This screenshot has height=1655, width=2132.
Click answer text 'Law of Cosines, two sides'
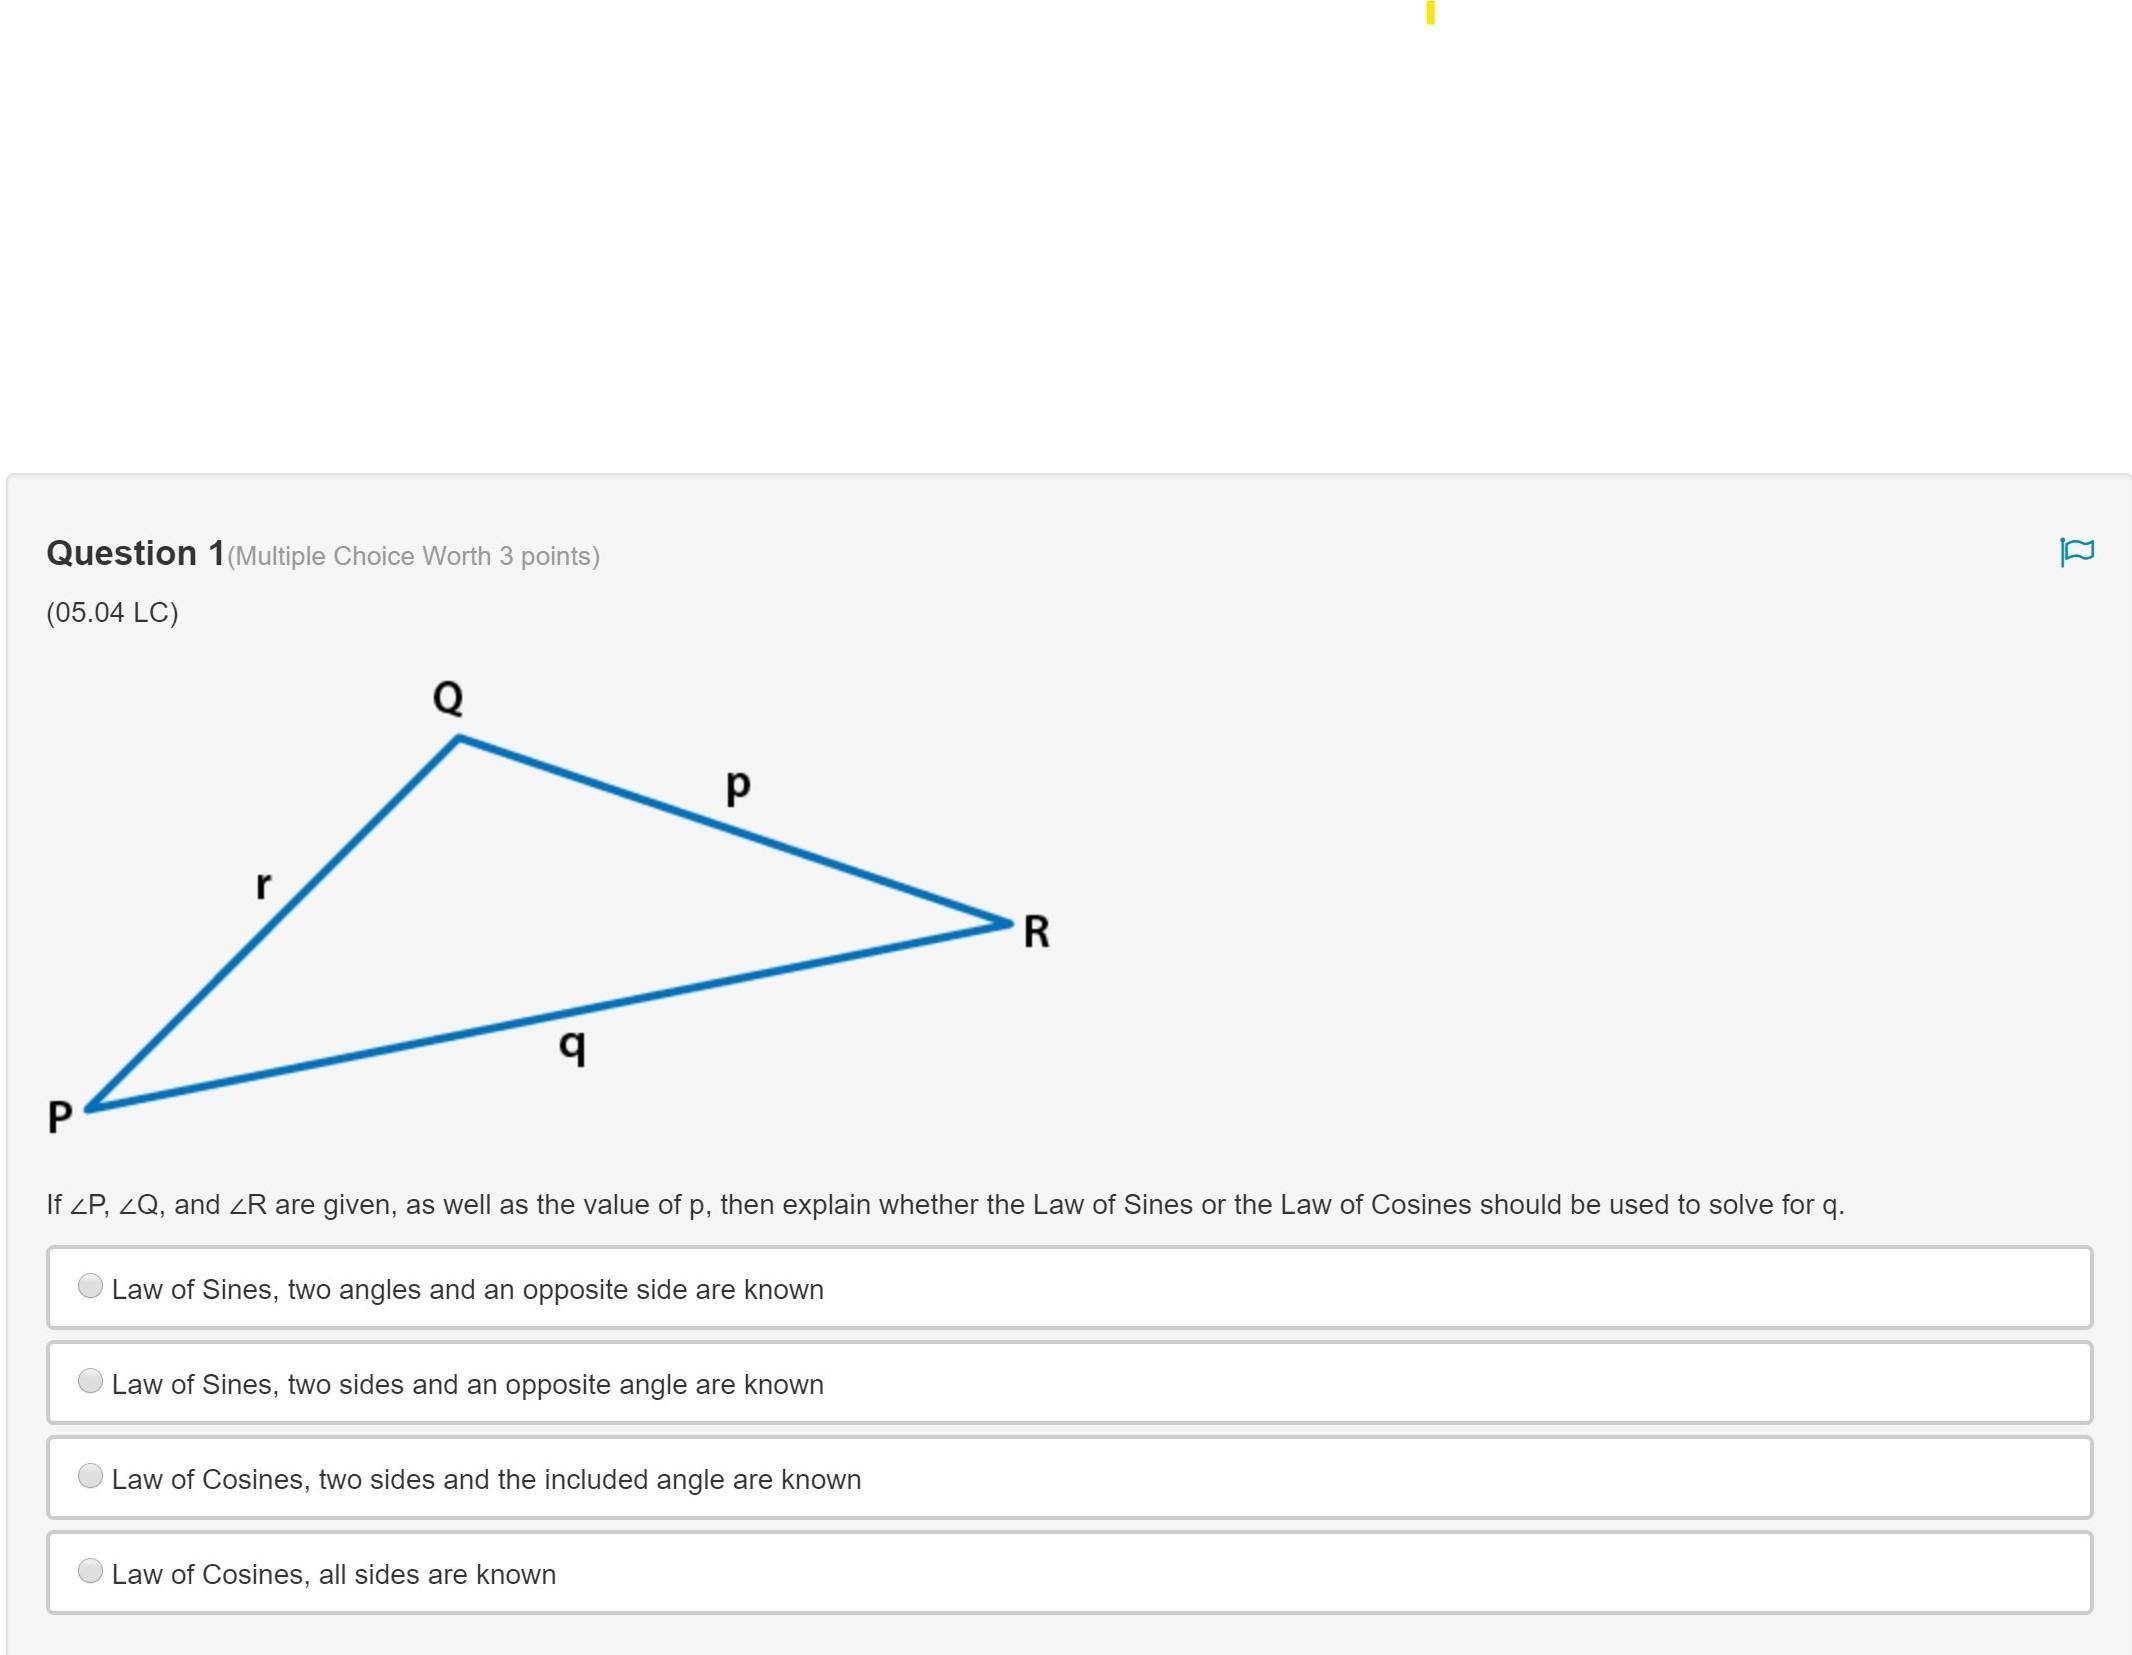[x=486, y=1479]
